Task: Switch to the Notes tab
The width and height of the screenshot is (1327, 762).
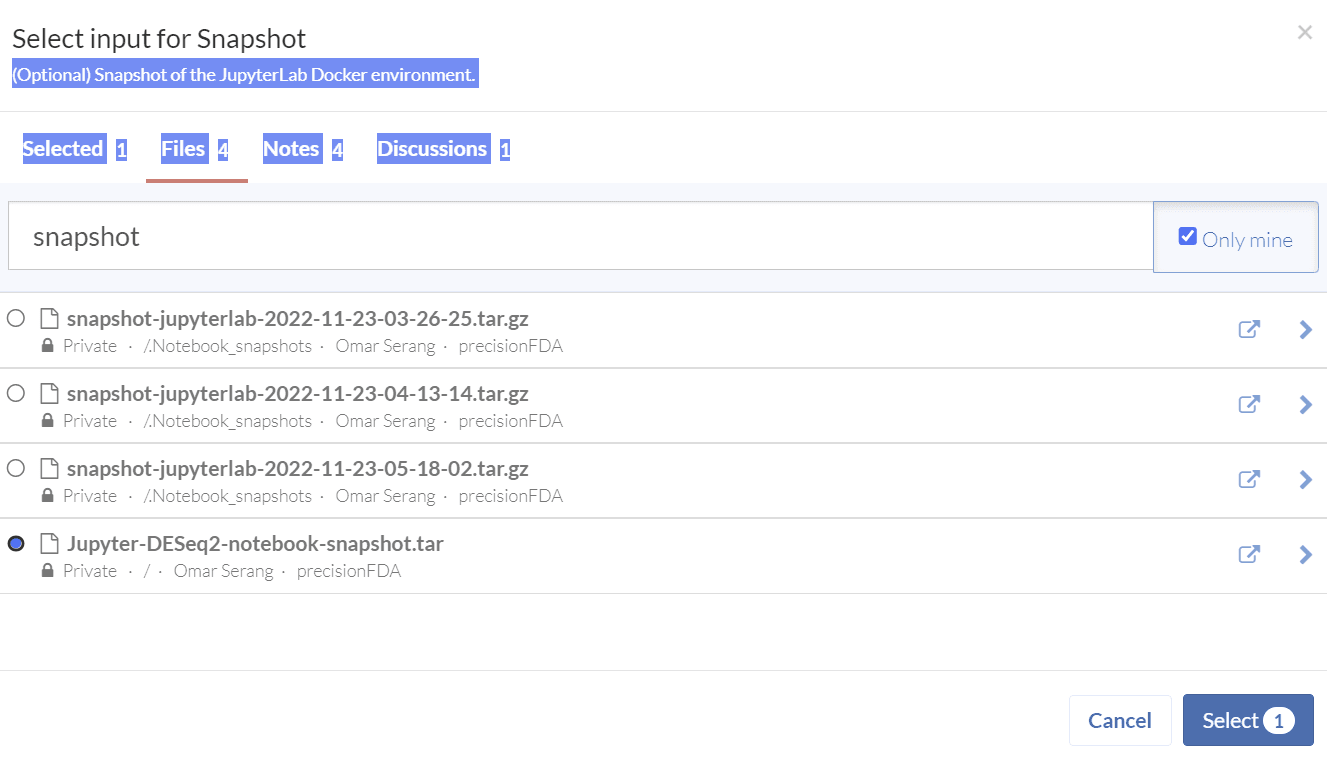Action: [x=291, y=149]
